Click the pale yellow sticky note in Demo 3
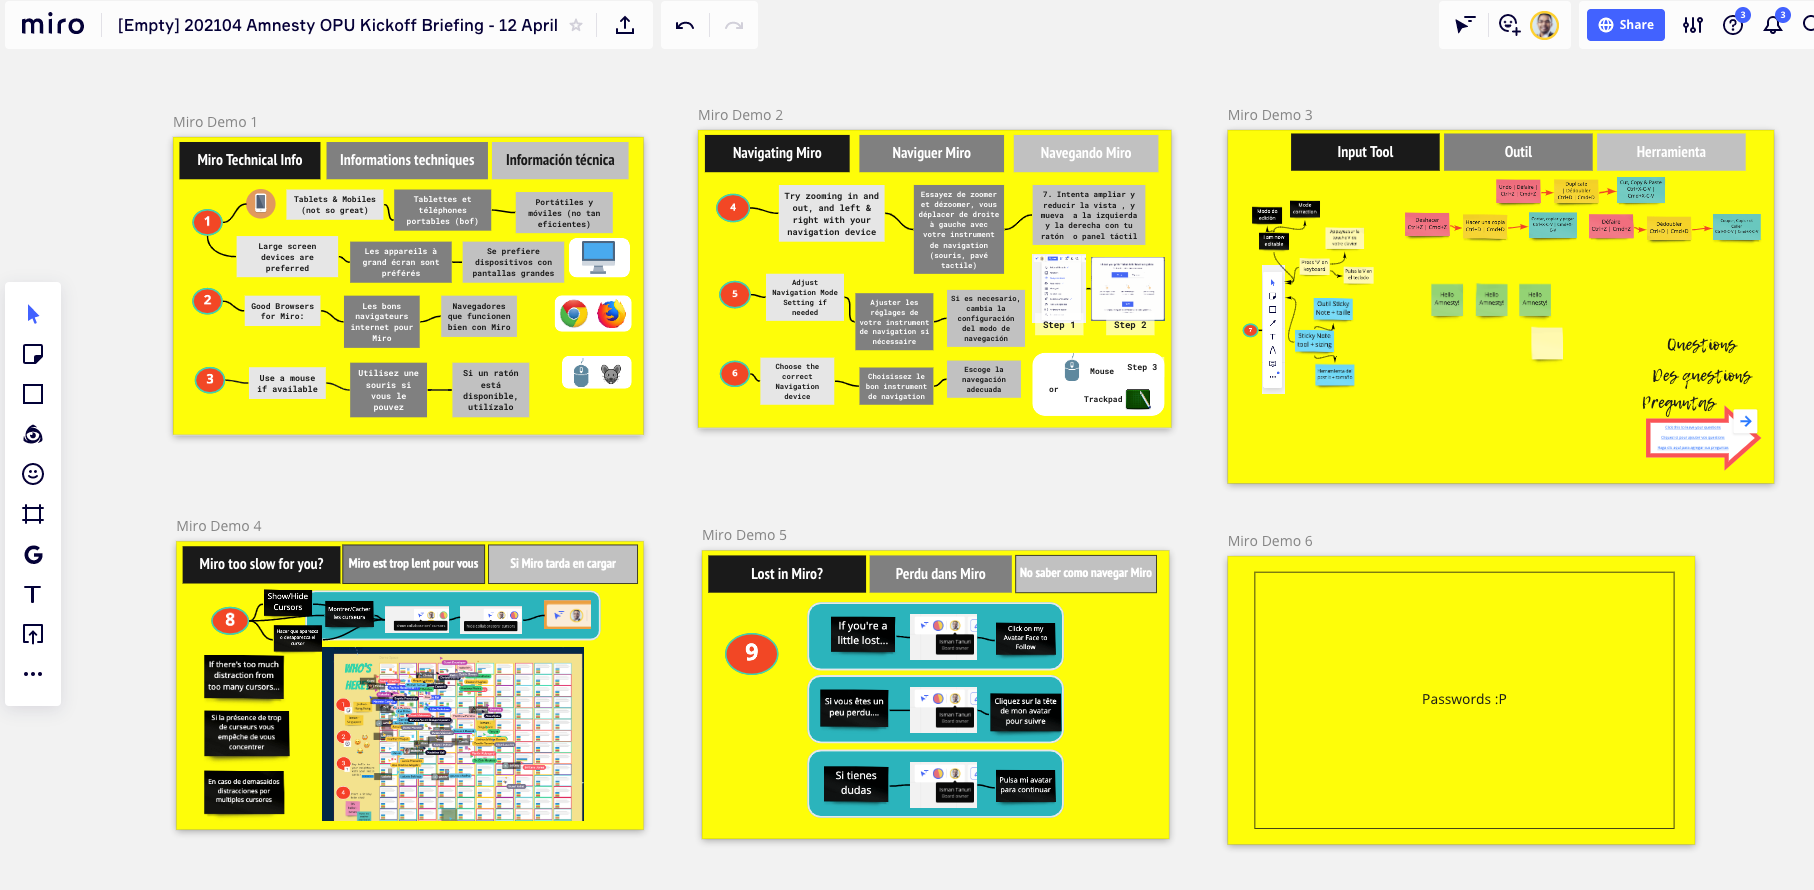 click(1547, 343)
